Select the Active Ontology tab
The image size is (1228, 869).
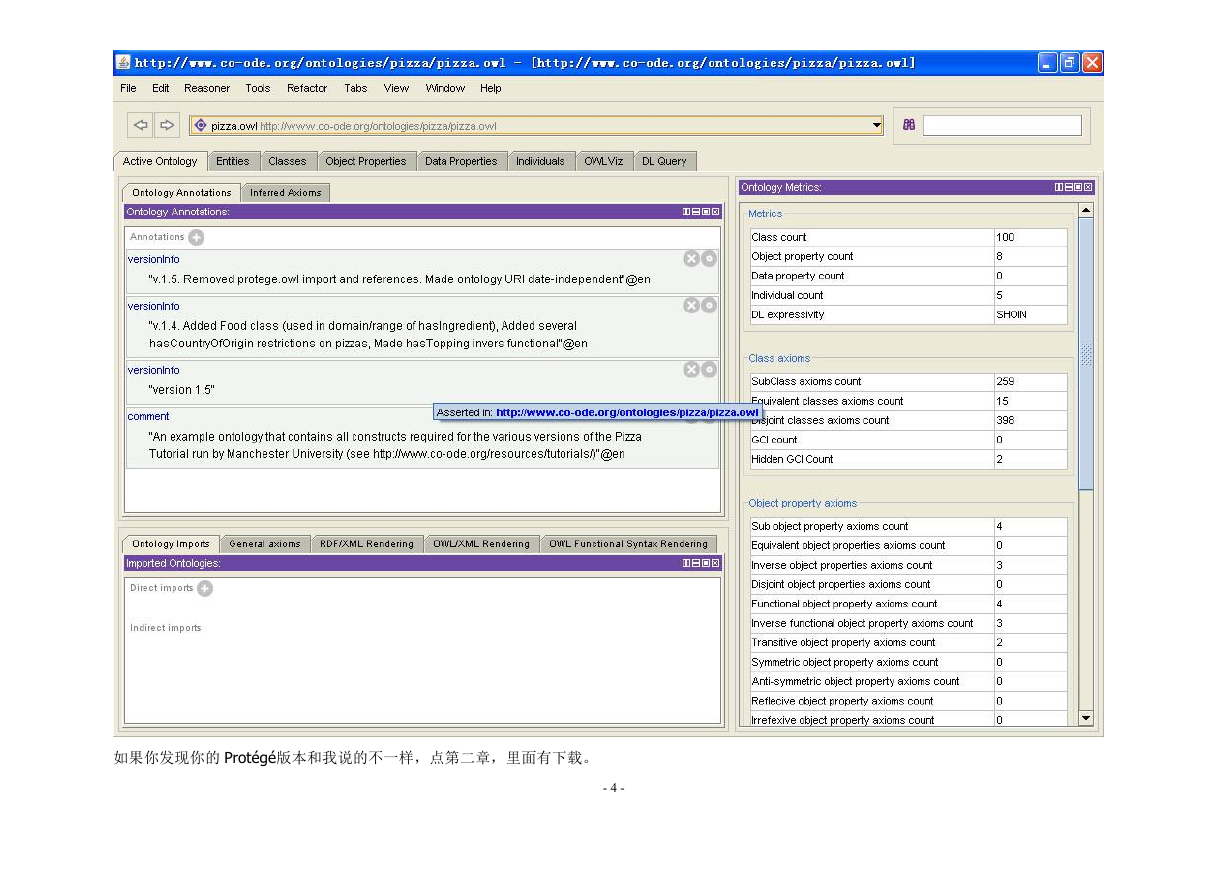tap(160, 161)
